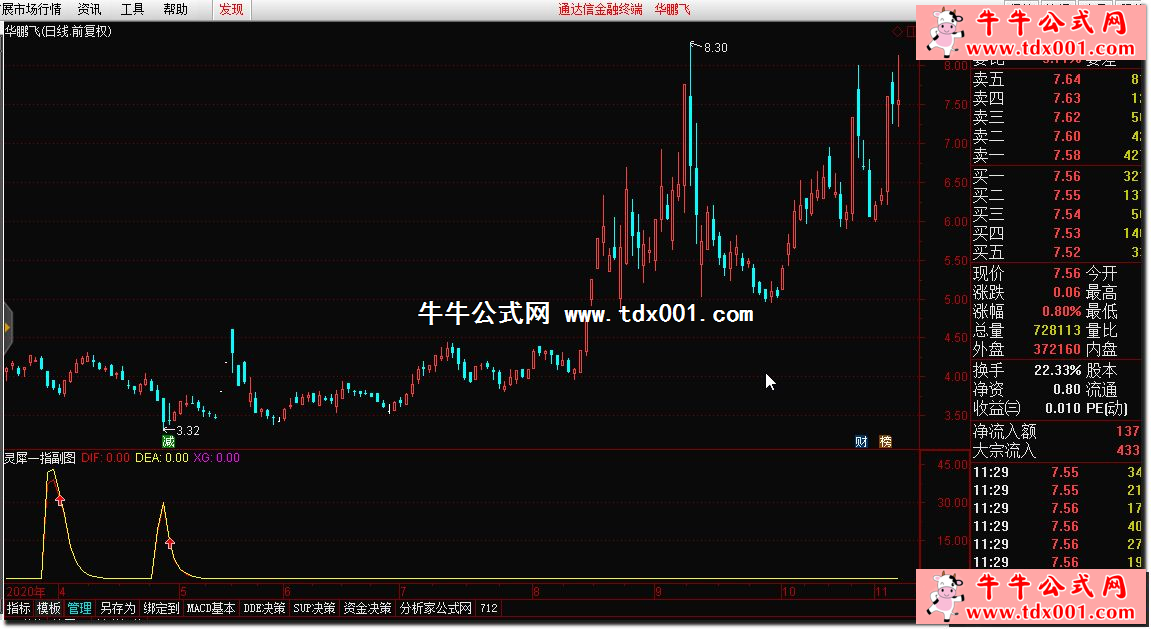Click the 指标 tab at the bottom

click(x=18, y=608)
